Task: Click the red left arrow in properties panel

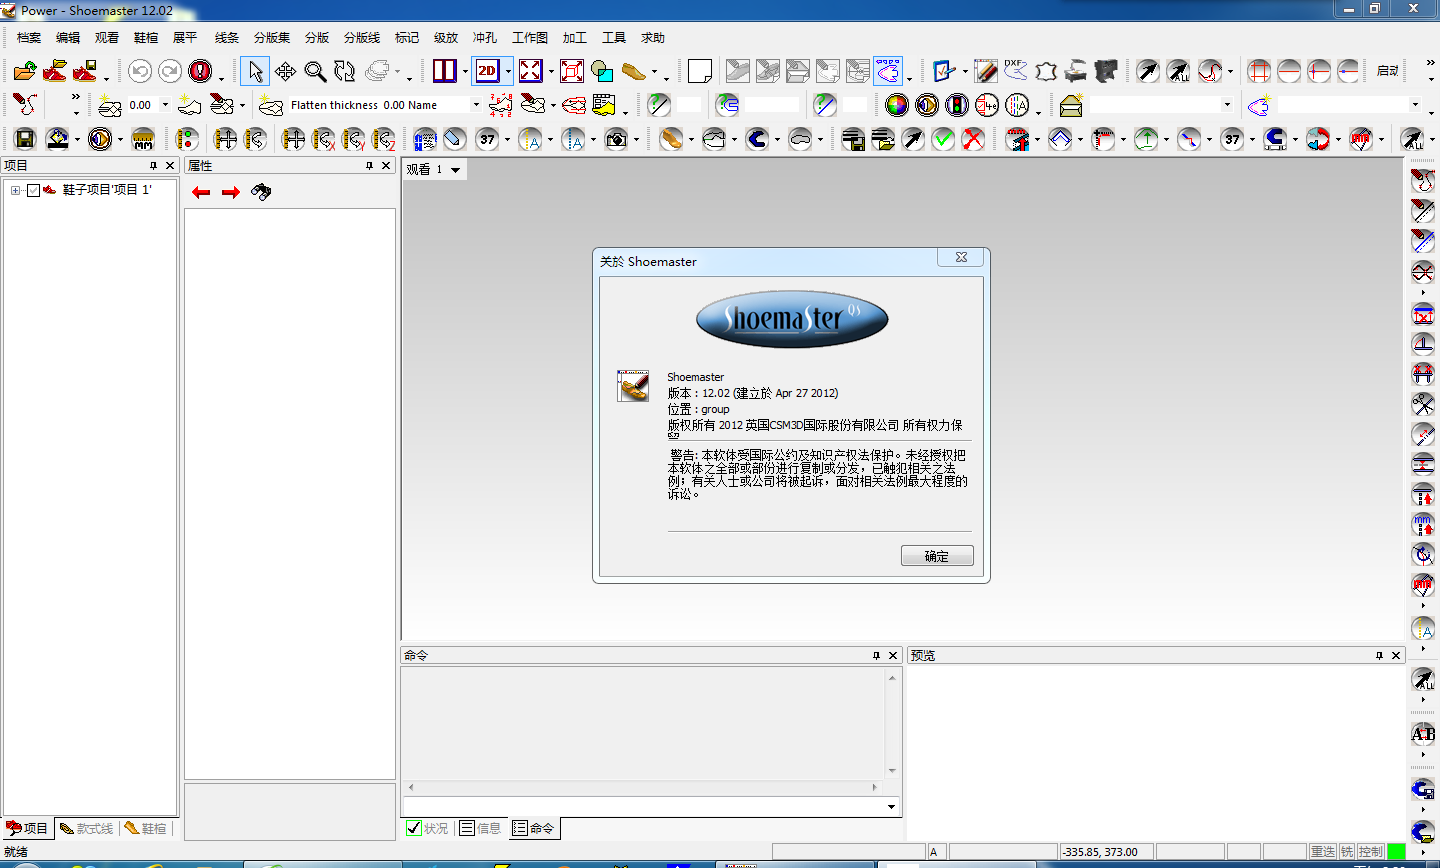Action: click(x=201, y=192)
